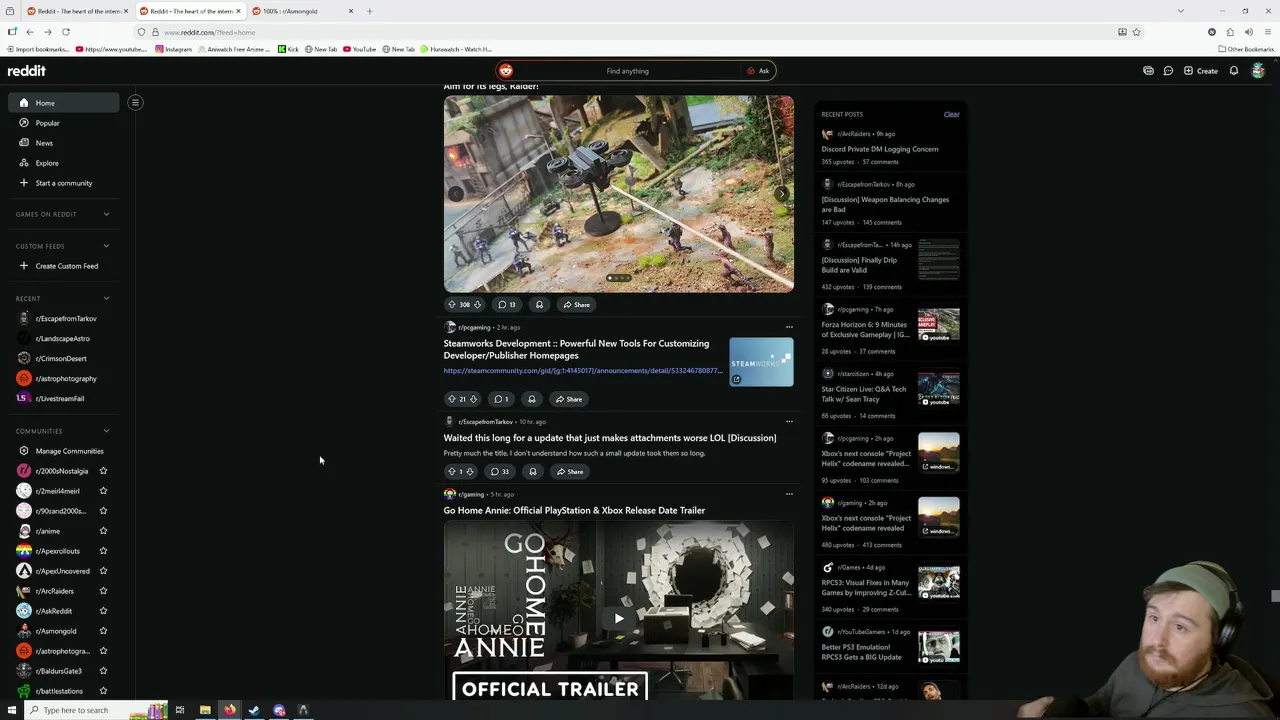Favorite r/BaldursGate3 with its star

pos(103,671)
